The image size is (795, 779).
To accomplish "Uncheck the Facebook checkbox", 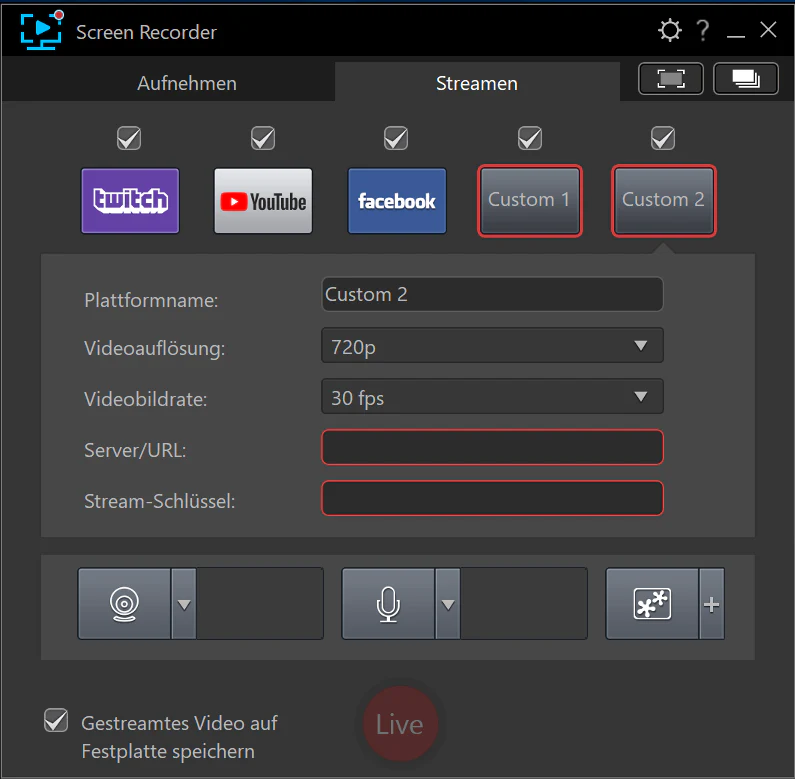I will point(396,138).
